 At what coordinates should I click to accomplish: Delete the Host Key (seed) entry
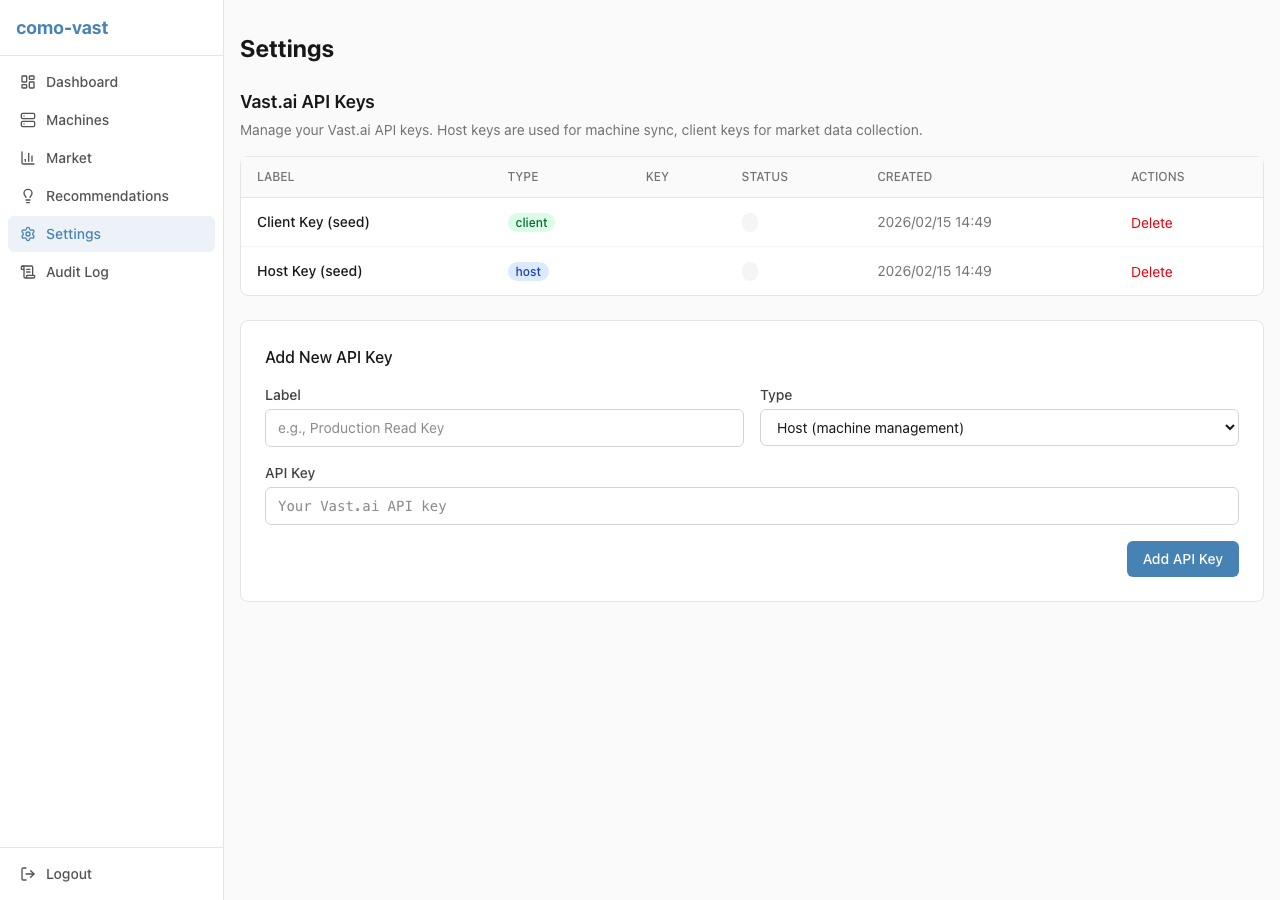pos(1151,272)
